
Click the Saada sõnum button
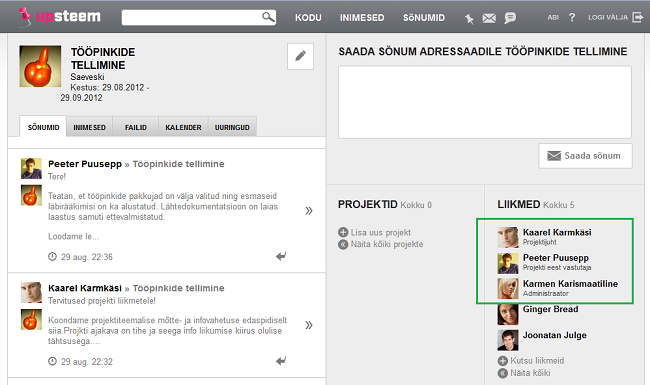click(585, 156)
